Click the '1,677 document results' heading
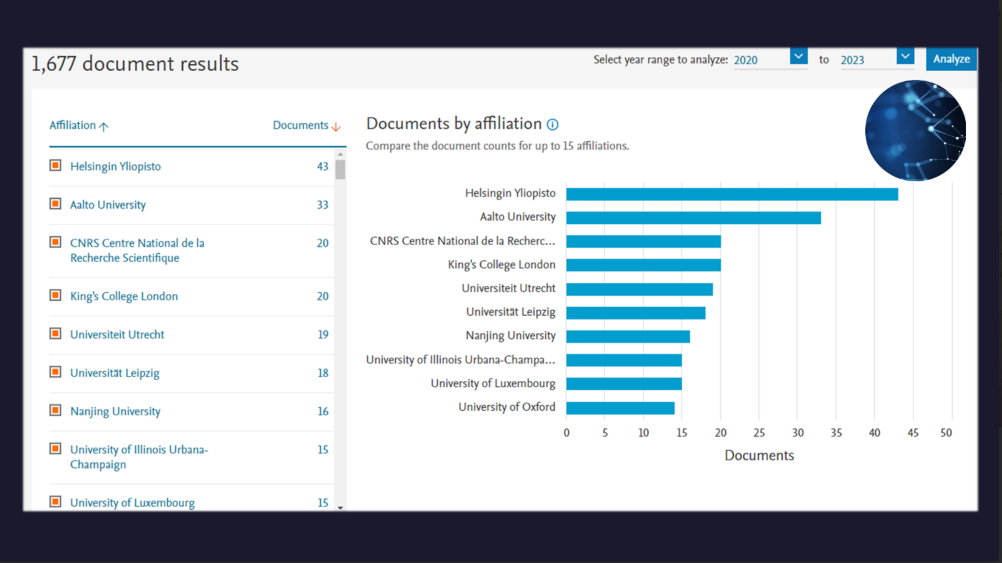 [135, 64]
